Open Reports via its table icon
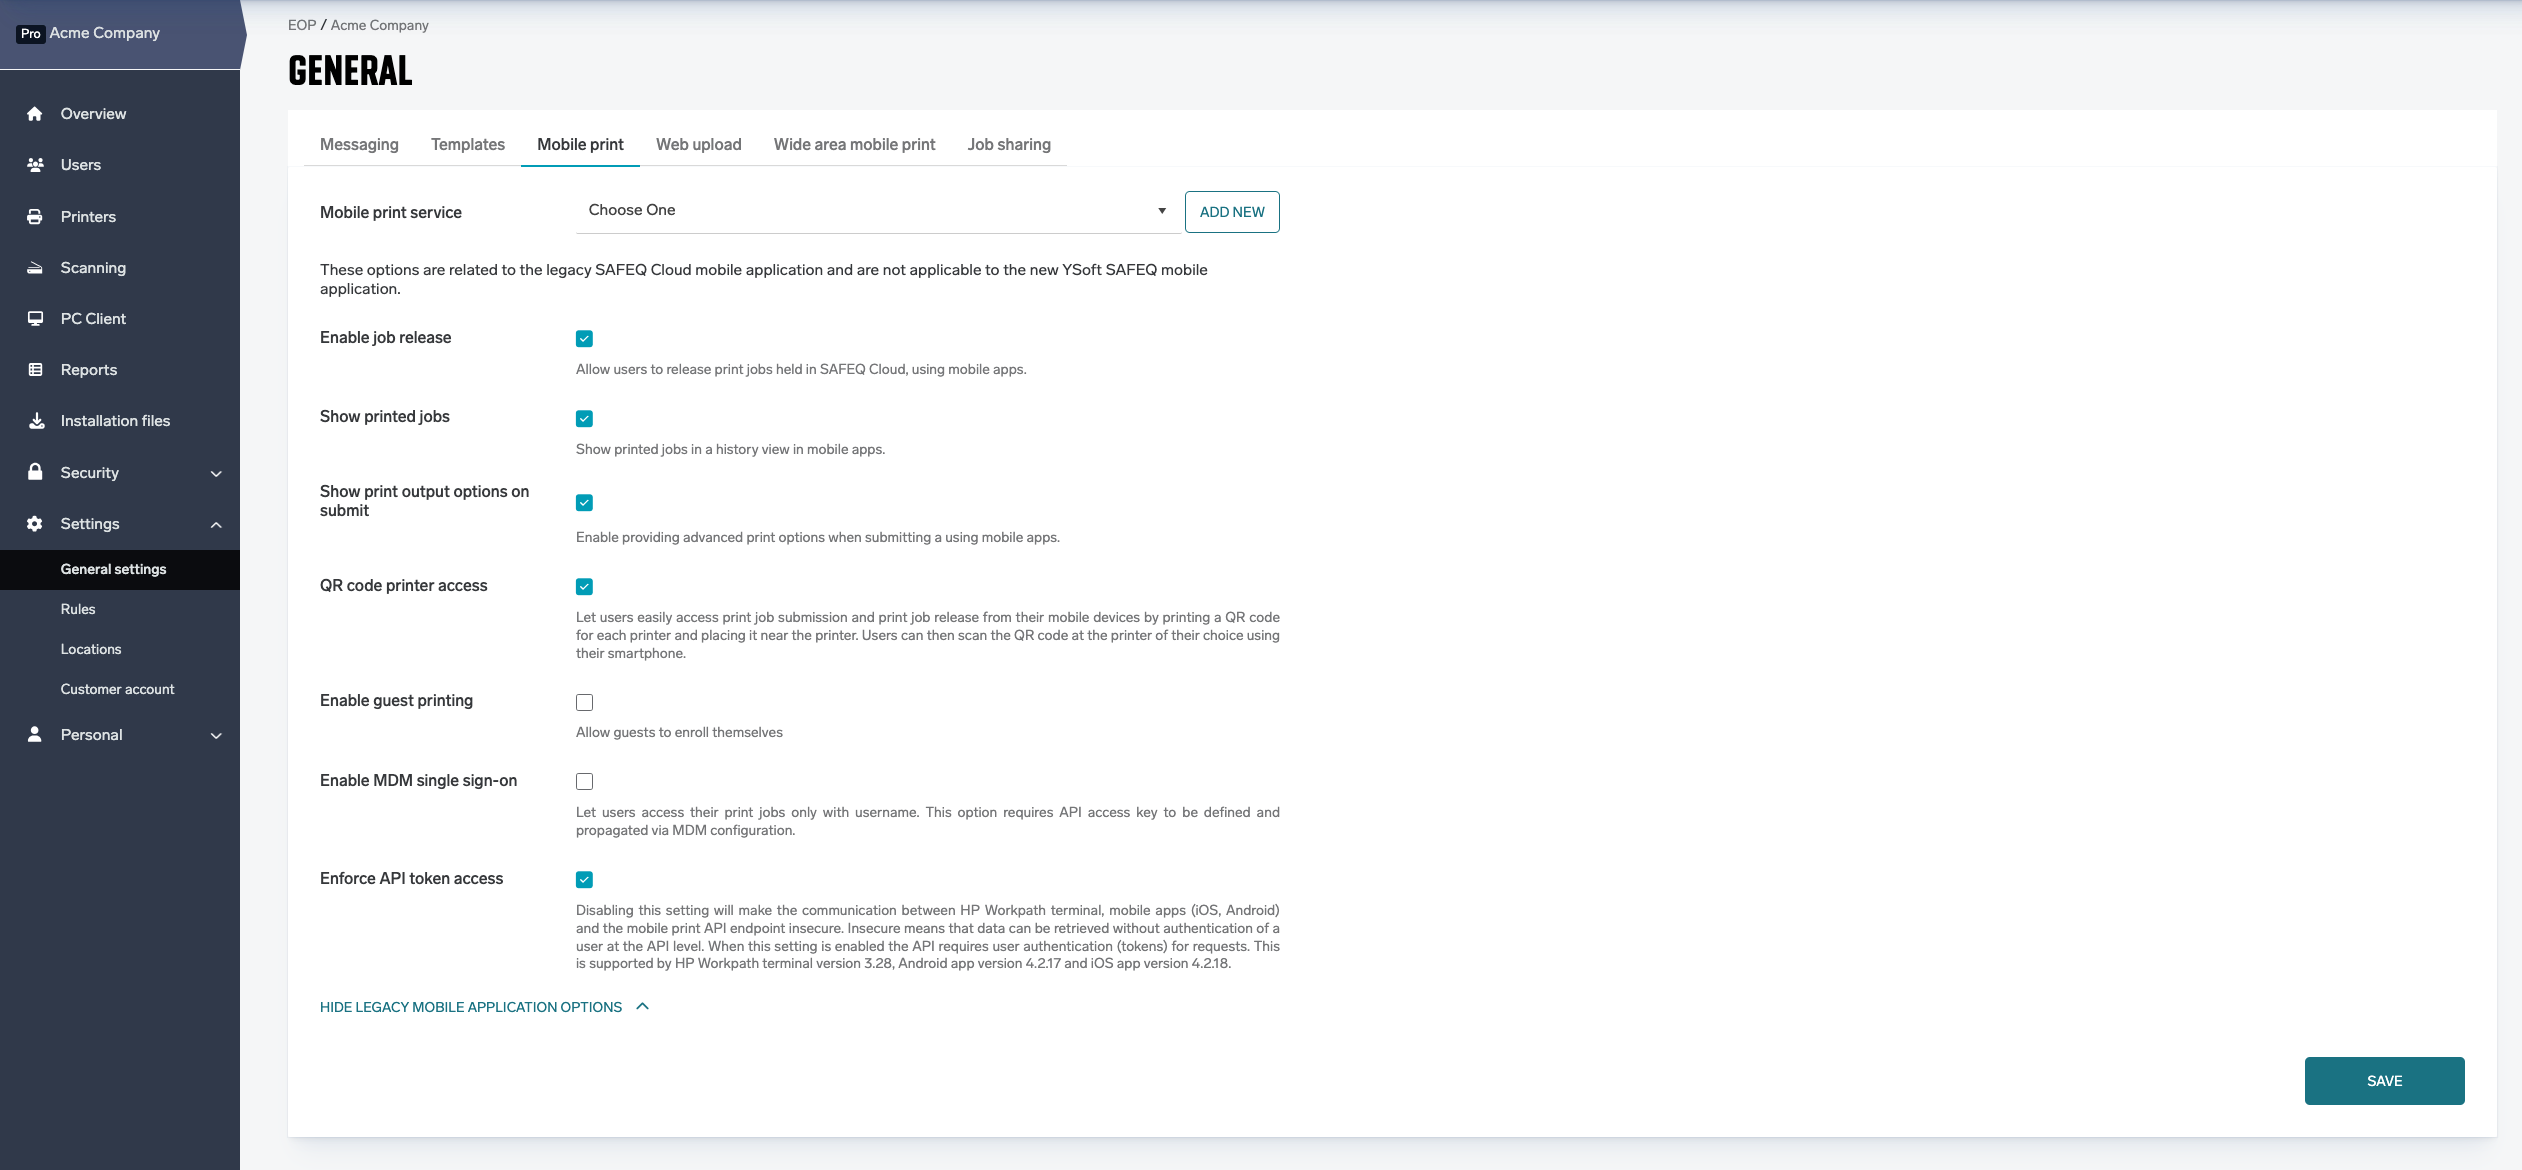Screen dimensions: 2522x1170 35,370
